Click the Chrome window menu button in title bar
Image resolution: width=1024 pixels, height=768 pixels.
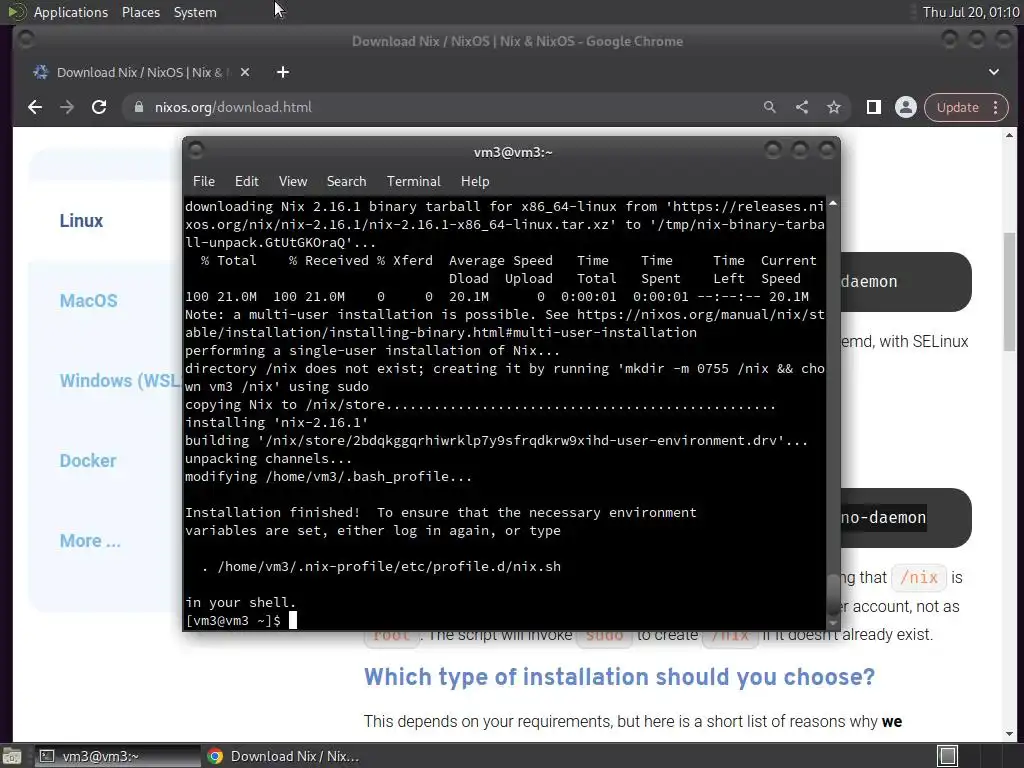click(25, 40)
